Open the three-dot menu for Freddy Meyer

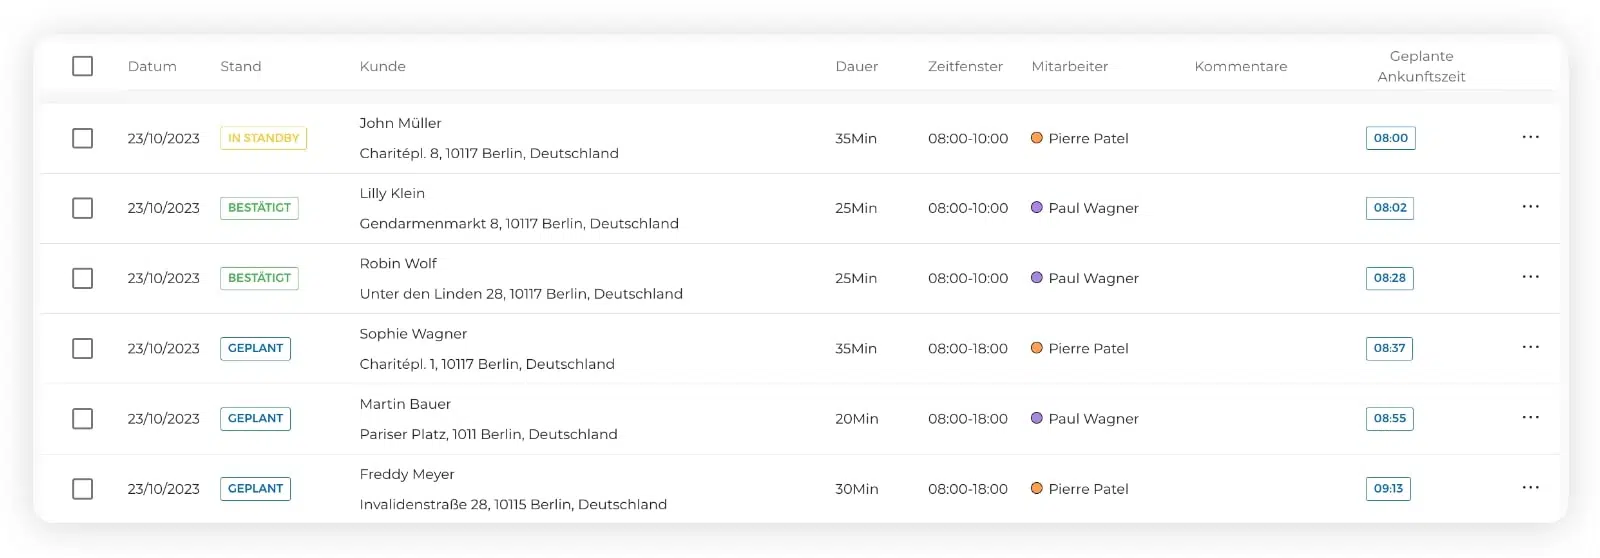tap(1530, 488)
